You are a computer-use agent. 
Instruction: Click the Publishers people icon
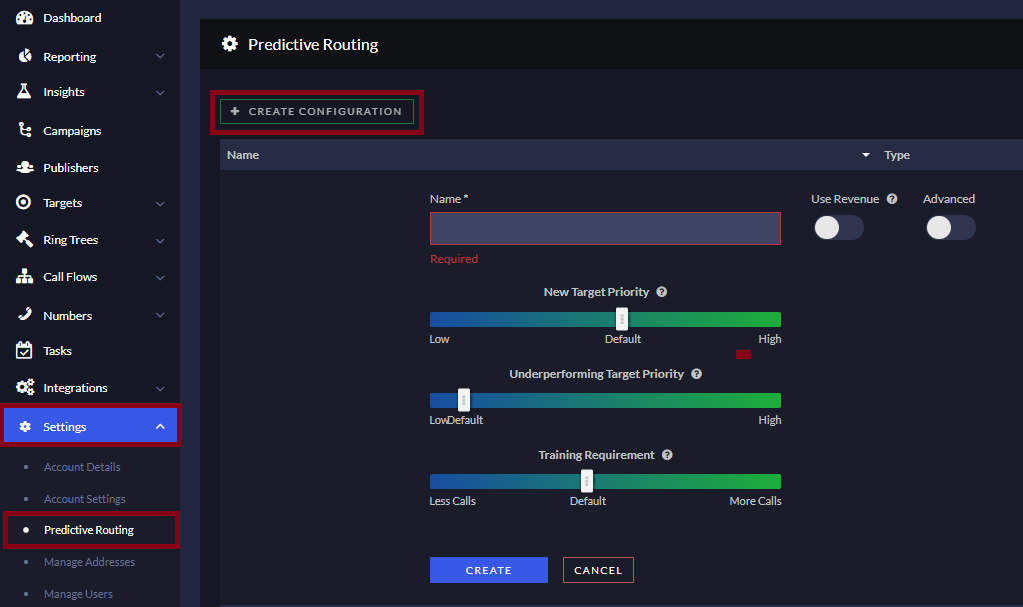(25, 167)
